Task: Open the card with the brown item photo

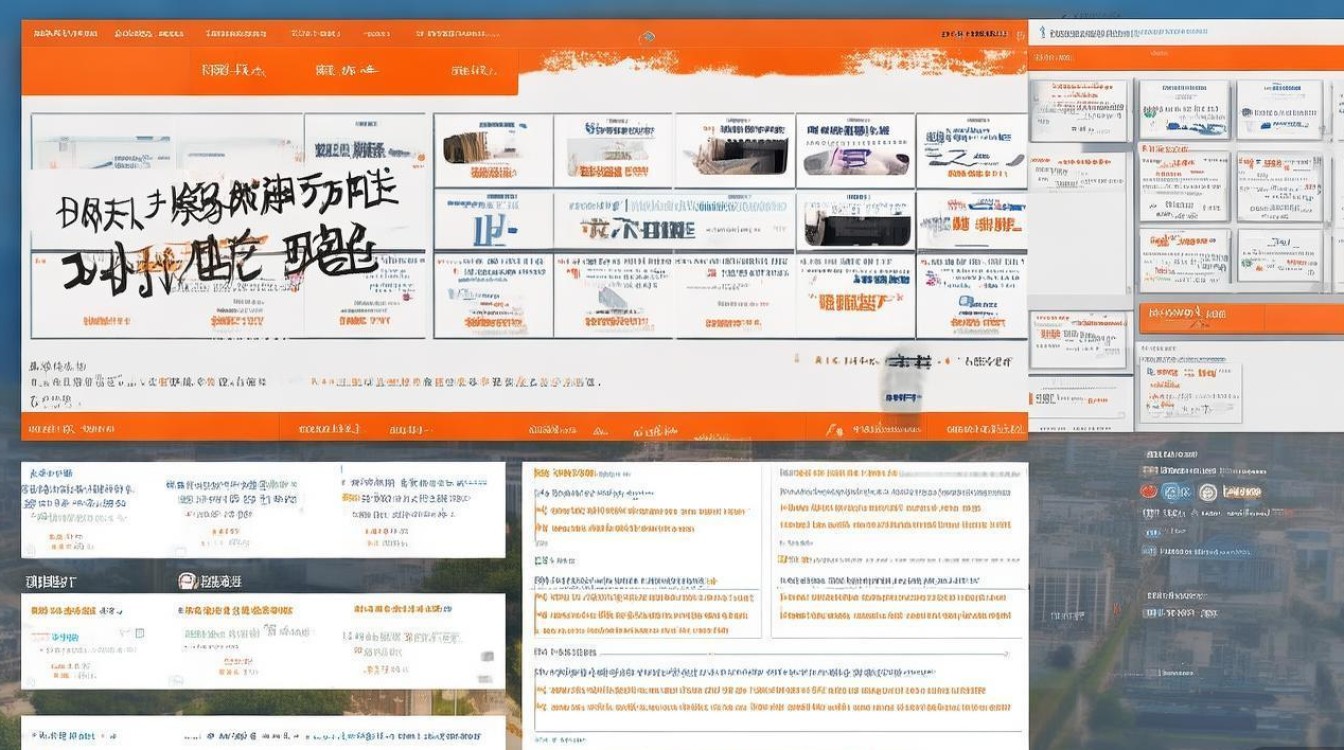Action: (493, 151)
